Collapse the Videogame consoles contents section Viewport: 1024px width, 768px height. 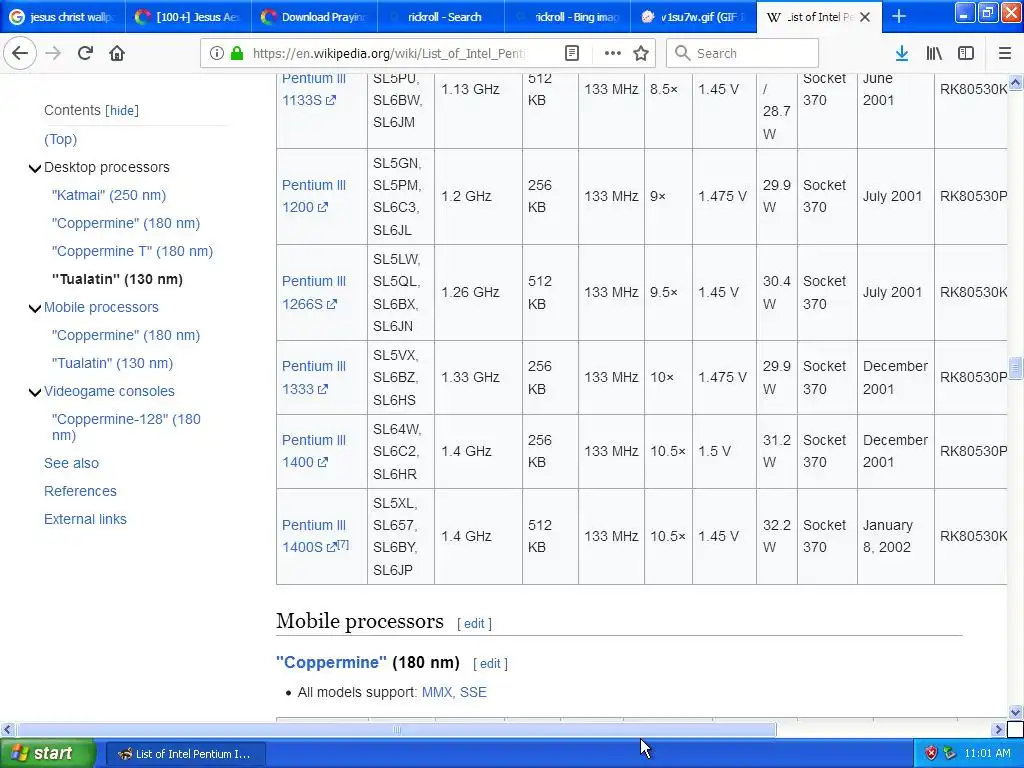coord(35,392)
